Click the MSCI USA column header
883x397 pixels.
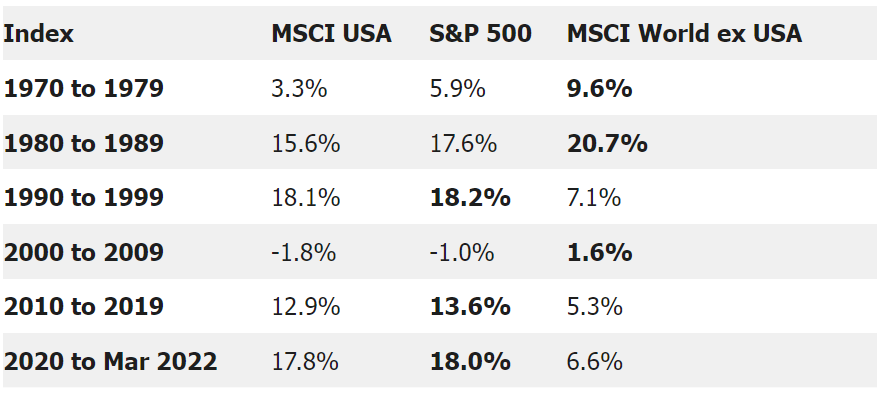pos(331,34)
